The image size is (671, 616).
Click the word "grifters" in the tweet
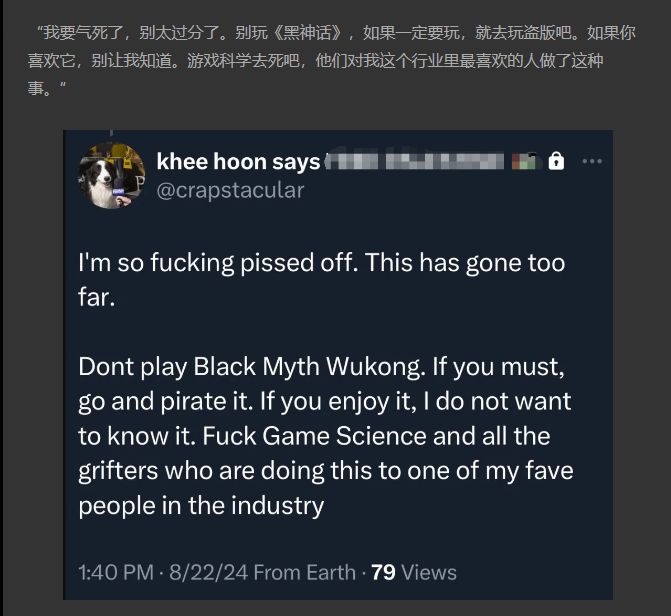(118, 471)
